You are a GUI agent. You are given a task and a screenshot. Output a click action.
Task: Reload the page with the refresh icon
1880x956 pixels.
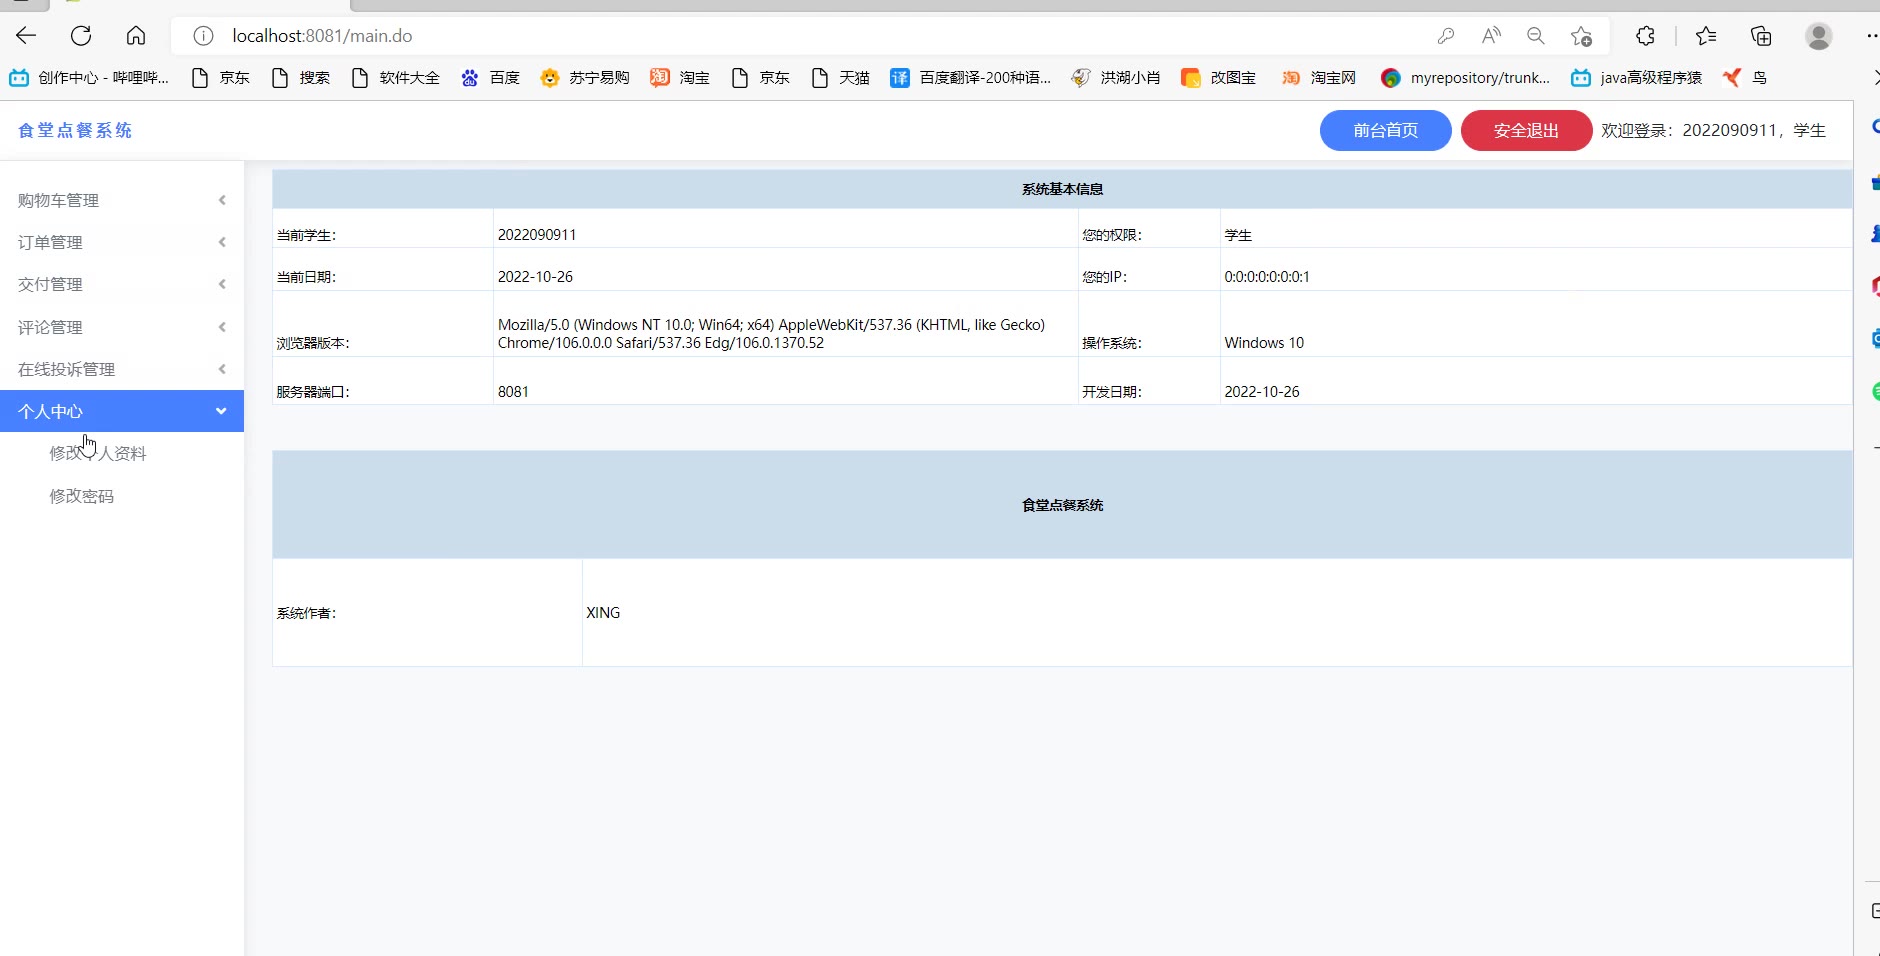tap(81, 36)
